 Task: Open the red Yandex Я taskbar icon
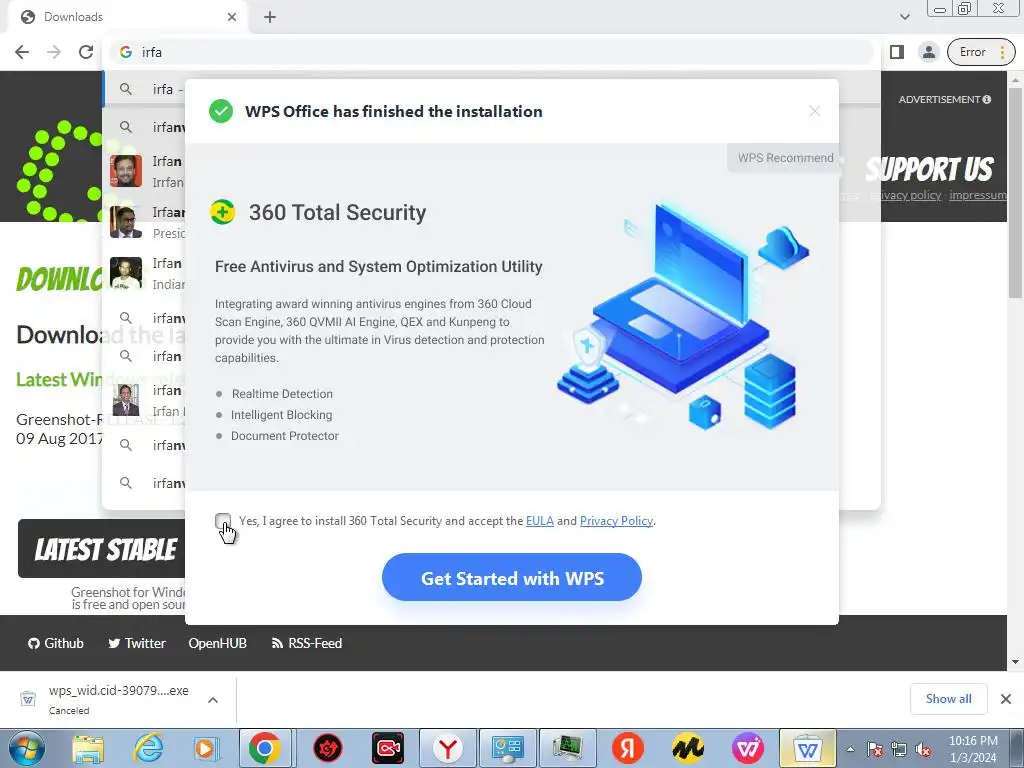628,748
